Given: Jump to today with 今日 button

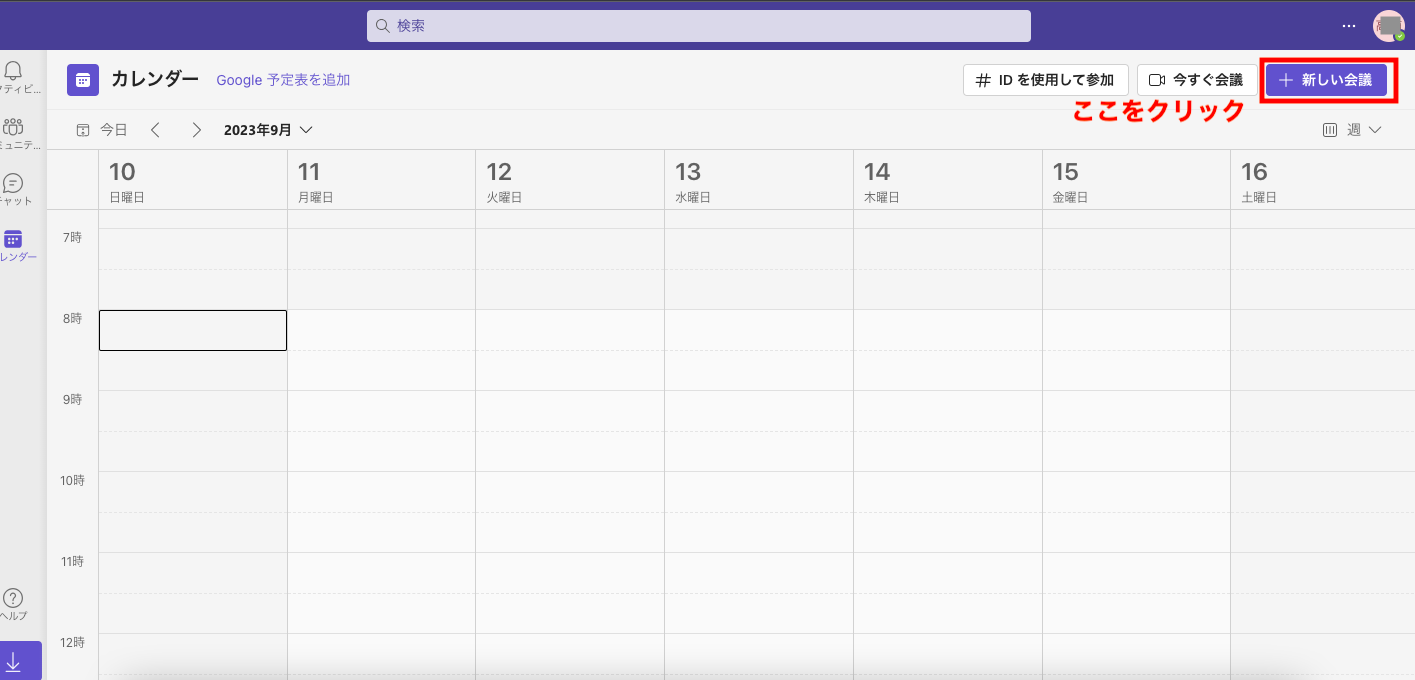Looking at the screenshot, I should 103,130.
